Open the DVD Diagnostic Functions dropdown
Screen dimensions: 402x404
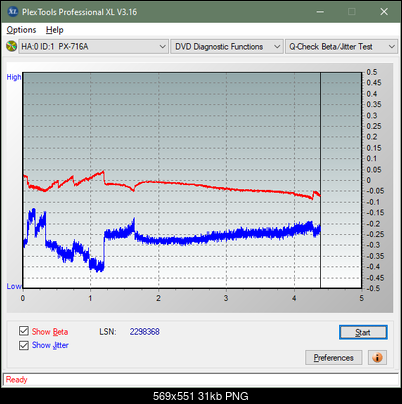226,47
